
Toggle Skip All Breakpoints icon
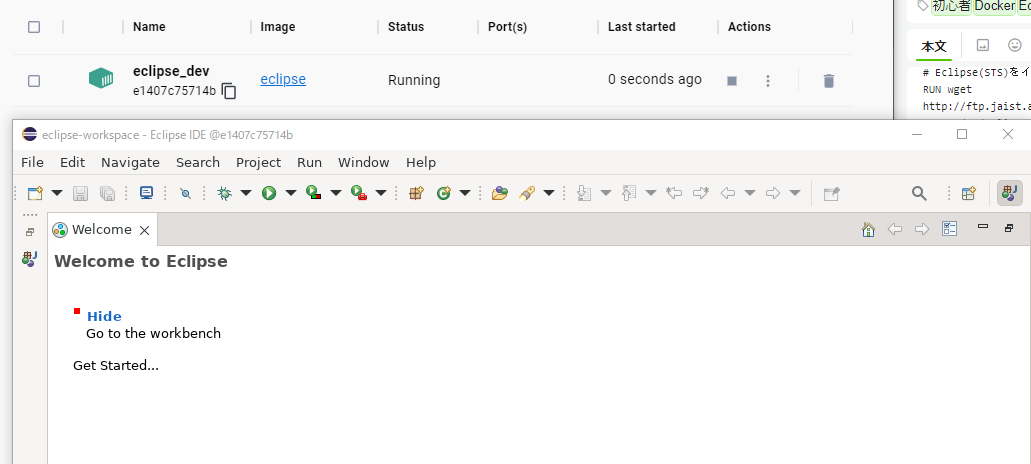[185, 193]
